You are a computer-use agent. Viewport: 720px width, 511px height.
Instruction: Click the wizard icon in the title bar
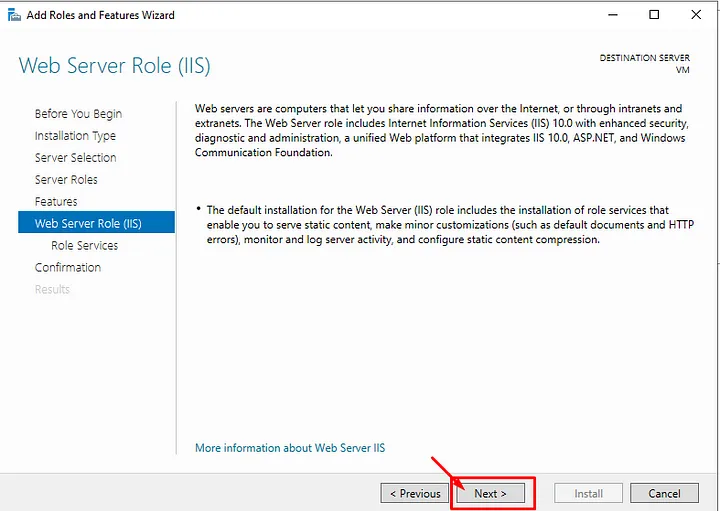pos(14,15)
